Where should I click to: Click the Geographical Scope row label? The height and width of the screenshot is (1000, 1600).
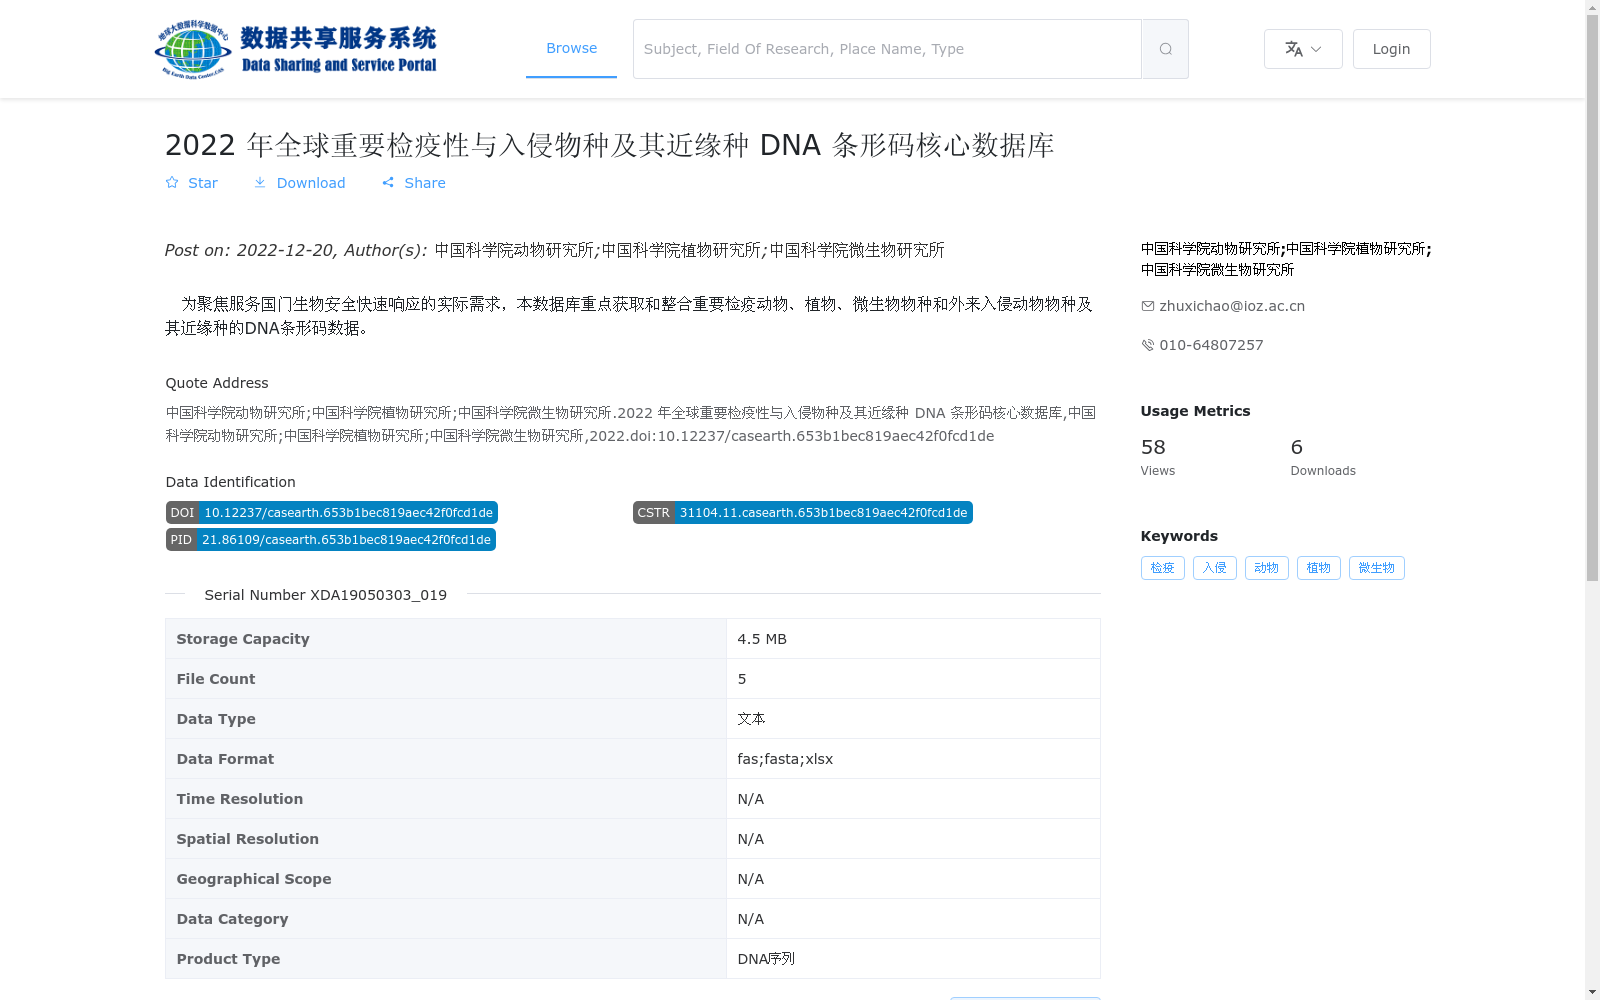[254, 879]
